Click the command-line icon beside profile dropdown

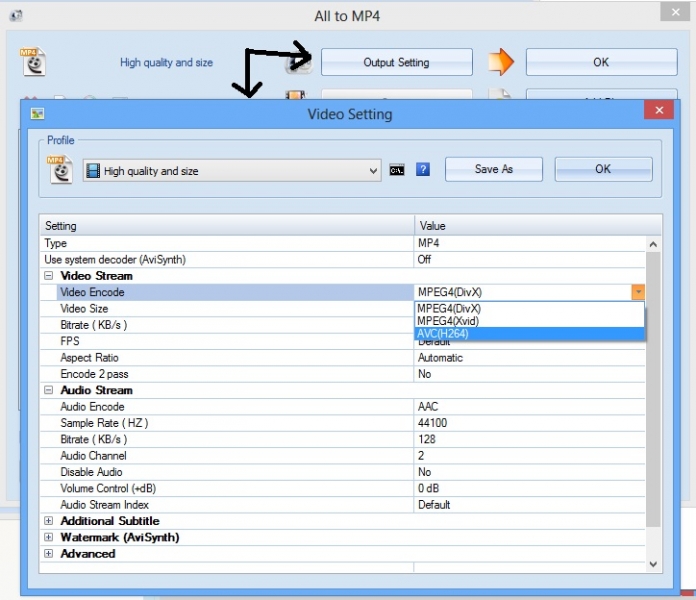point(397,170)
